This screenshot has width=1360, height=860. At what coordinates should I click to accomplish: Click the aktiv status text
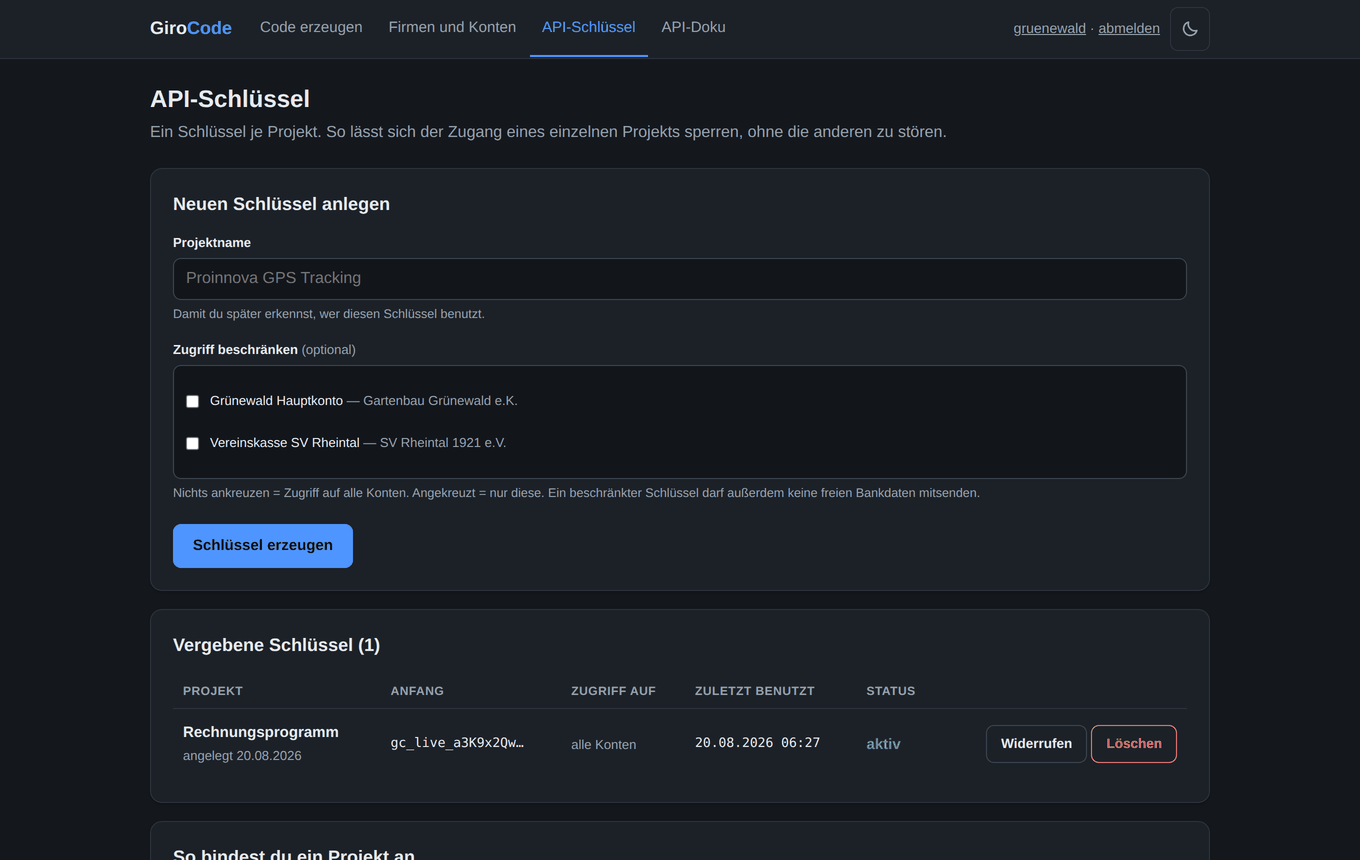click(x=883, y=744)
